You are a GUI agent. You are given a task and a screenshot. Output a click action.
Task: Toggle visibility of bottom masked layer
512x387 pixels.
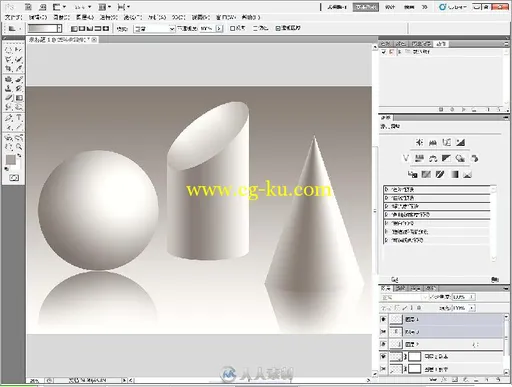coord(383,369)
